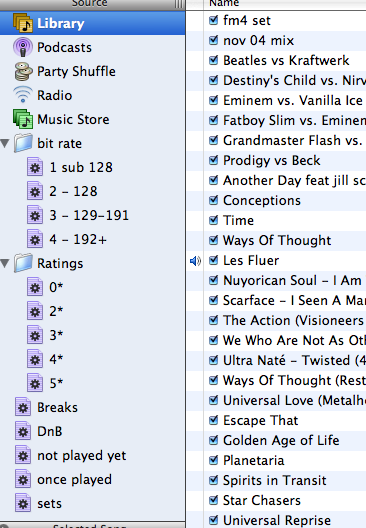Screen dimensions: 366x528
Task: Click the Ratings folder icon
Action: [23, 263]
